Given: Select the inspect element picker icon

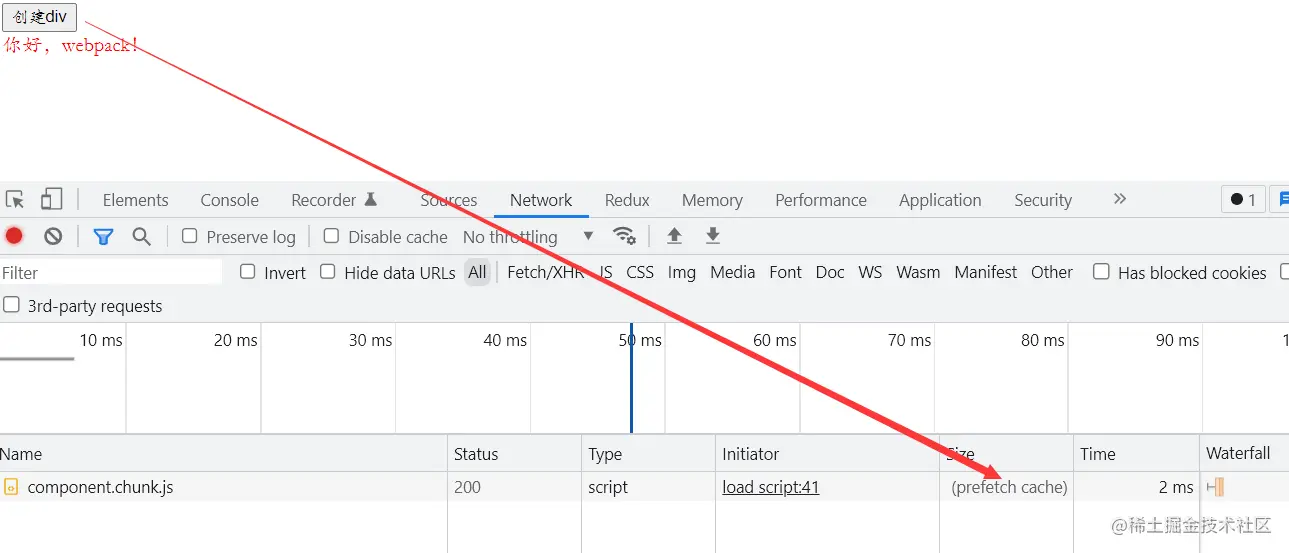Looking at the screenshot, I should [x=14, y=199].
